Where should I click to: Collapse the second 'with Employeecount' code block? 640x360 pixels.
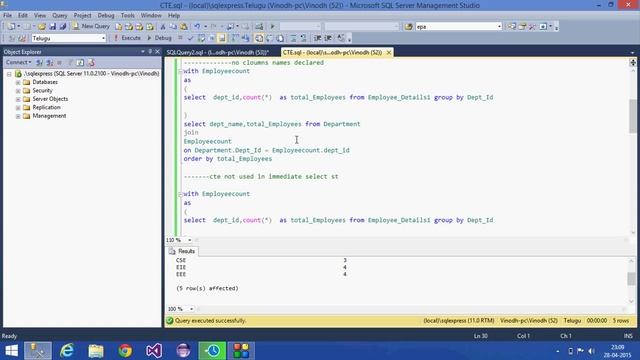click(180, 194)
